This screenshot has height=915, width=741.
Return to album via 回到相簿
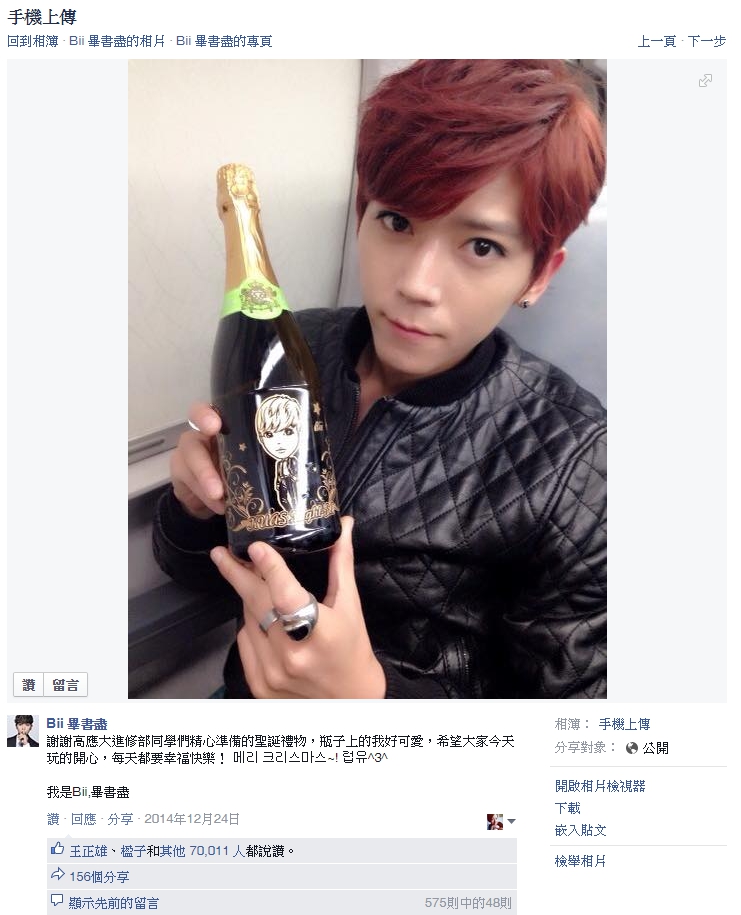pyautogui.click(x=33, y=41)
